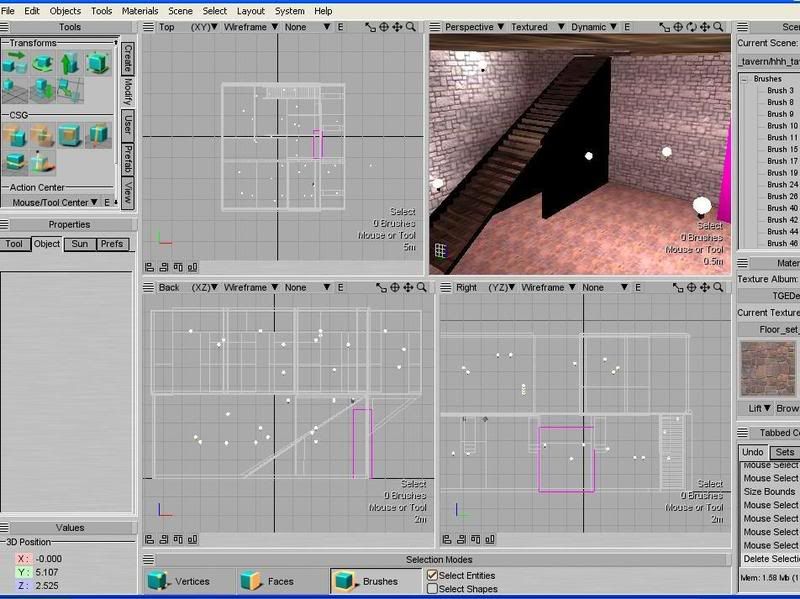Toggle the Select Entities checkbox
The height and width of the screenshot is (599, 800).
click(x=433, y=575)
